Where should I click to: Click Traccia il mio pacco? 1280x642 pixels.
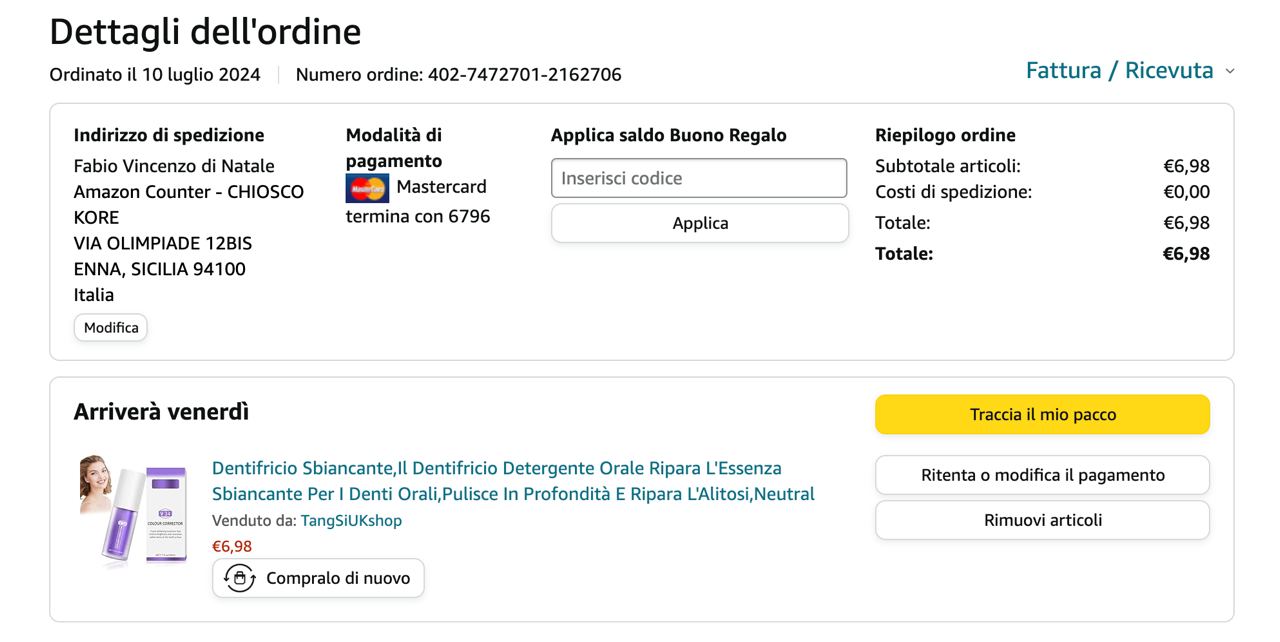pos(1042,414)
